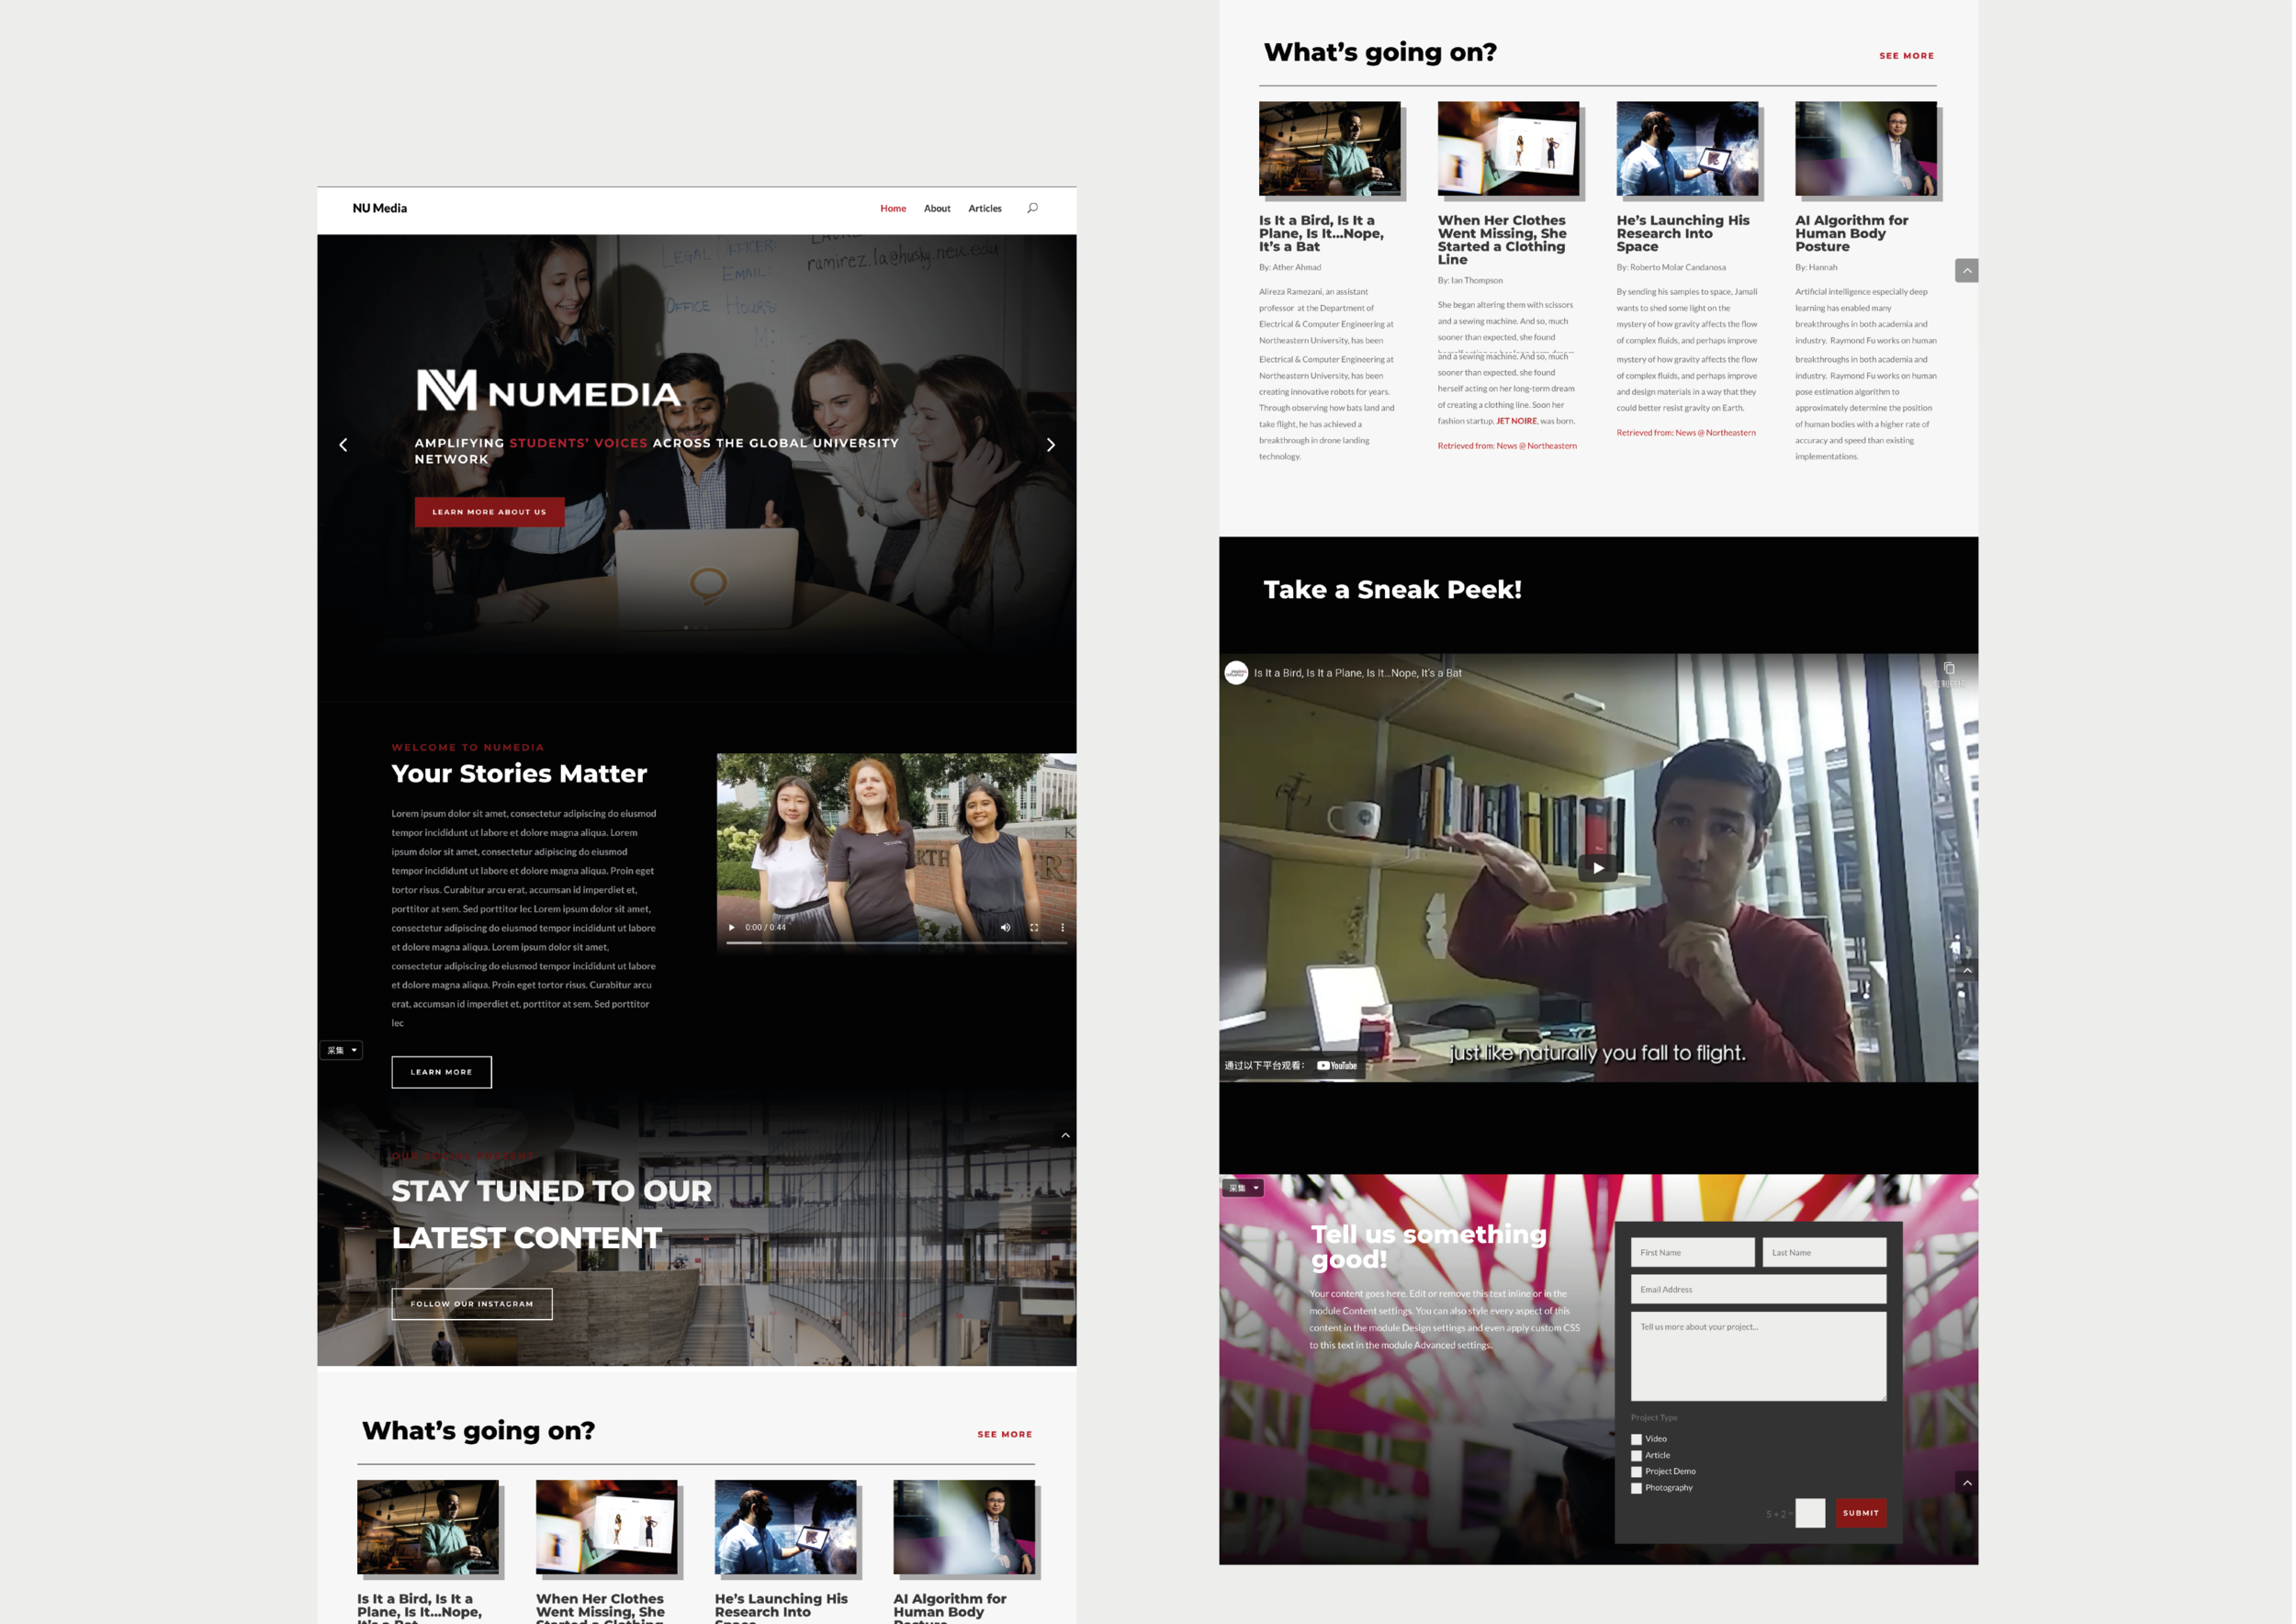Play the YouTube bat video

(1597, 868)
